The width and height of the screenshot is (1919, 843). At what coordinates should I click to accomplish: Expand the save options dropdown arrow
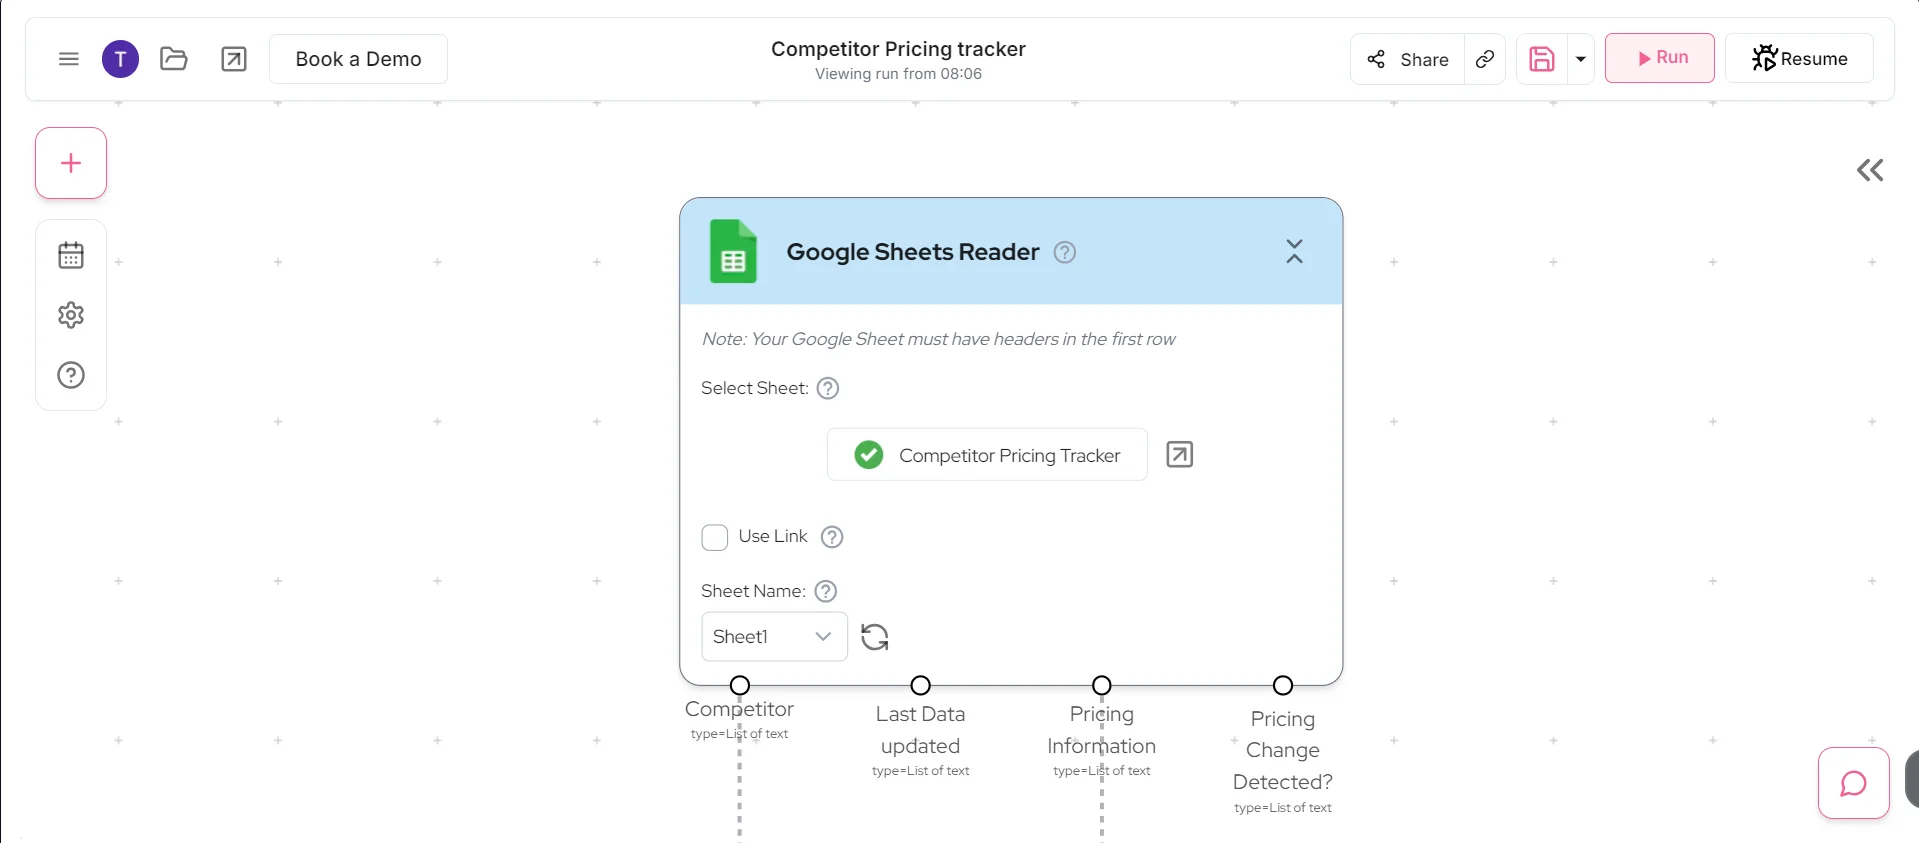click(x=1581, y=59)
